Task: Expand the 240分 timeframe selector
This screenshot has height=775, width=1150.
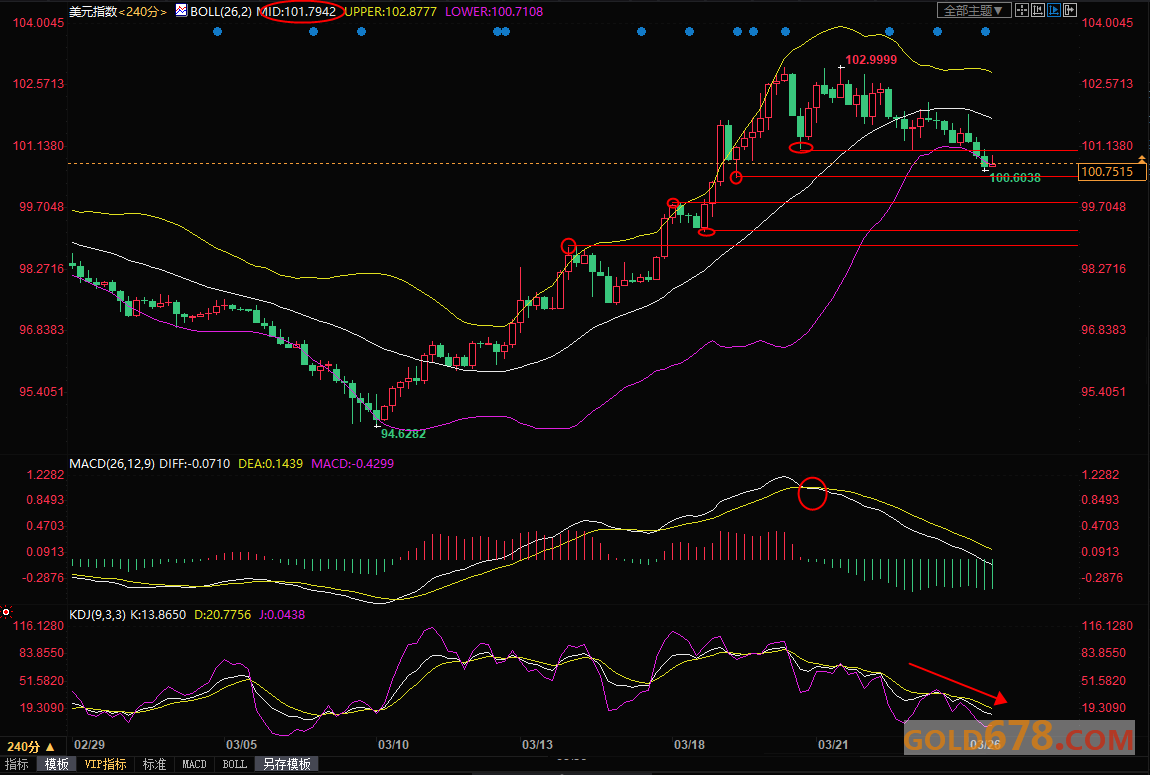Action: click(x=30, y=746)
